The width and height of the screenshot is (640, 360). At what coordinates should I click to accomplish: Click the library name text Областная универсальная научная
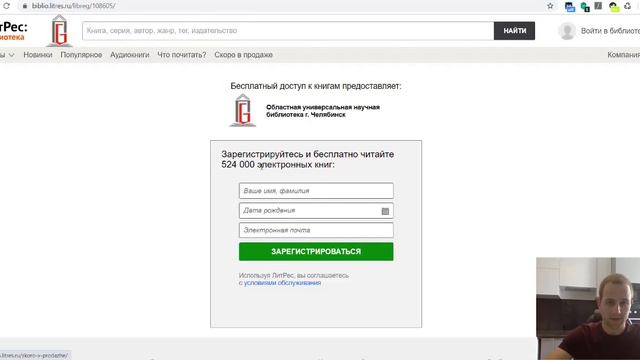323,107
